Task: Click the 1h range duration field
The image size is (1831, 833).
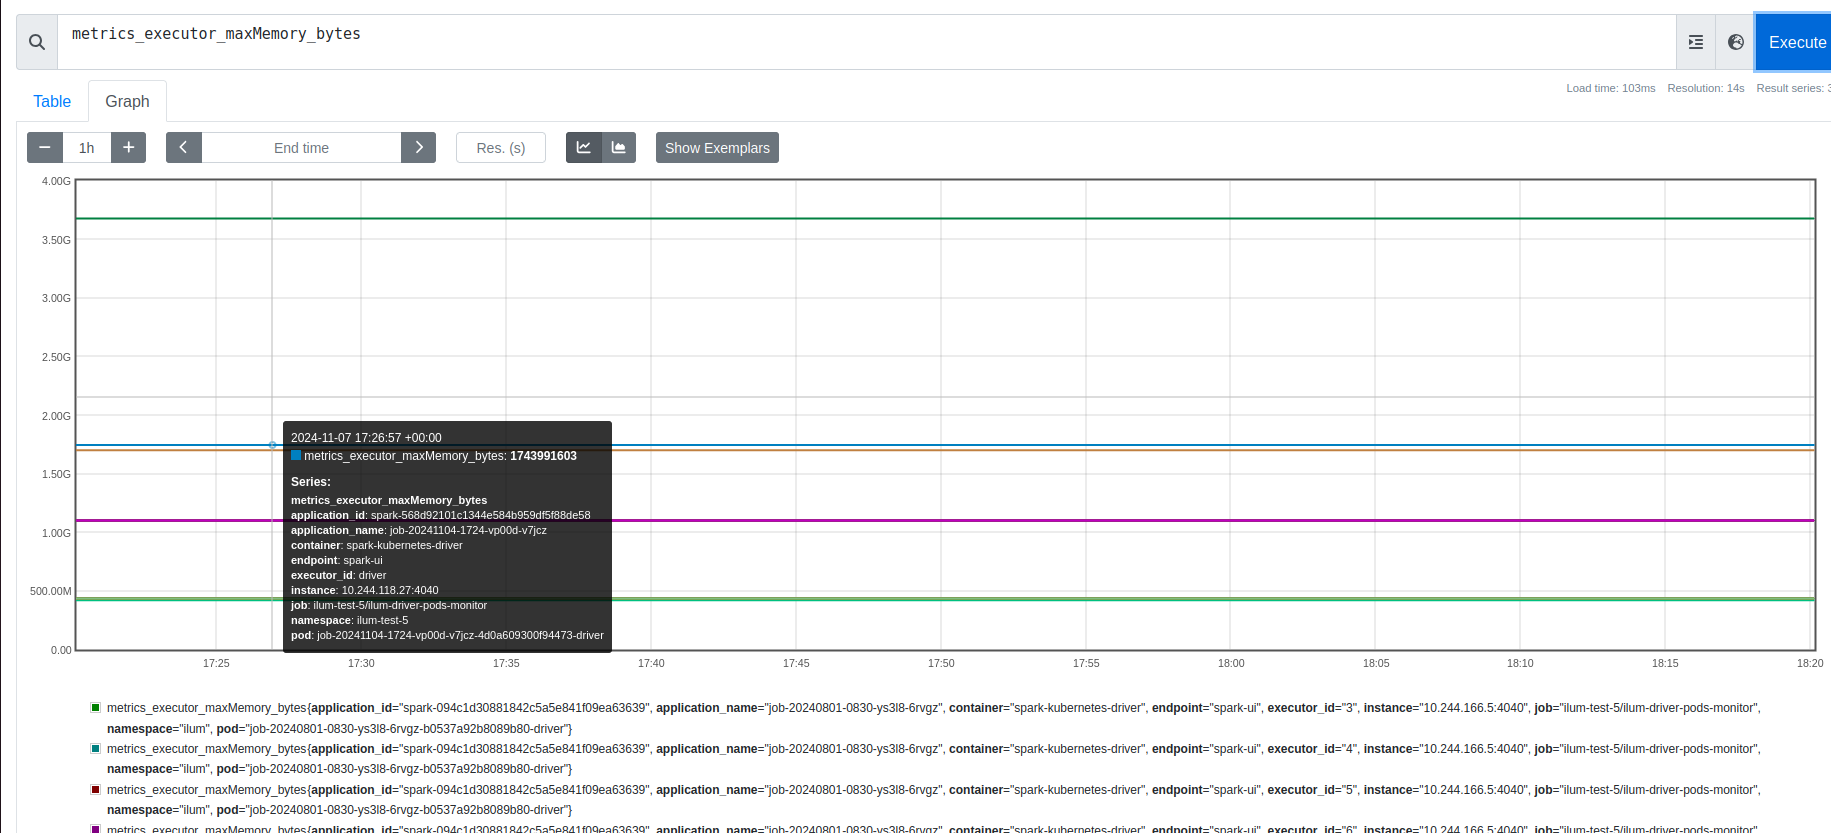Action: 87,148
